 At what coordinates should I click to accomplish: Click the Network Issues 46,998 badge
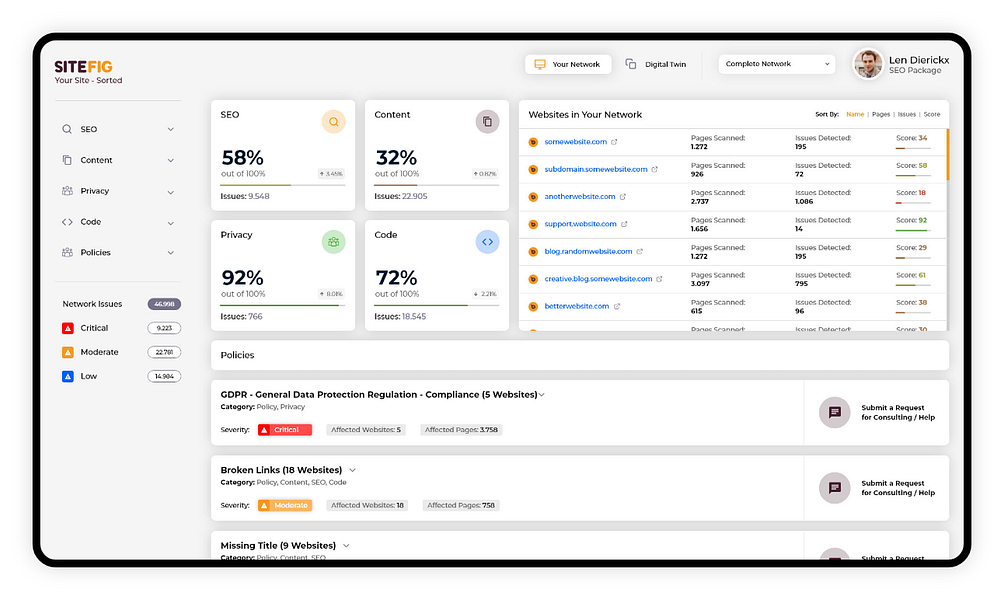pos(164,304)
